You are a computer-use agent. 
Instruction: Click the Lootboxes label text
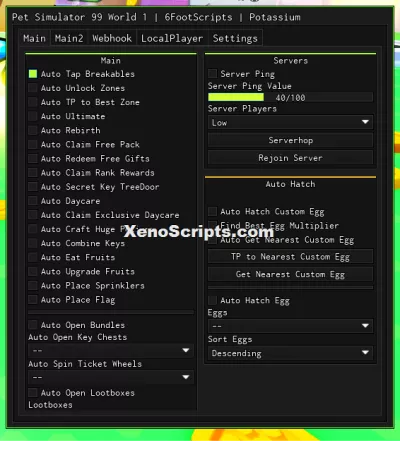pyautogui.click(x=50, y=405)
